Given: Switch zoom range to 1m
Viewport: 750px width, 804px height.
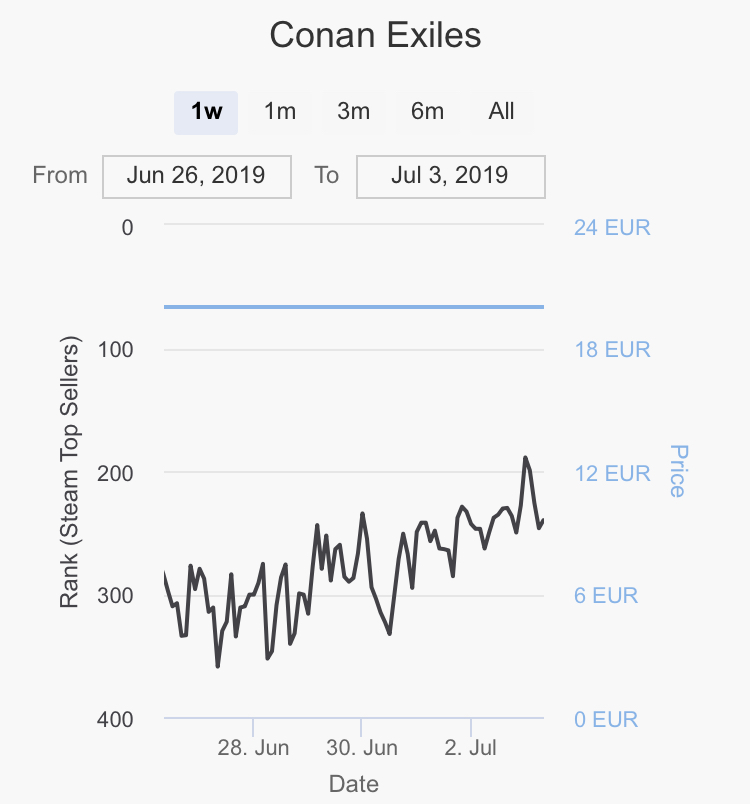Looking at the screenshot, I should [280, 112].
